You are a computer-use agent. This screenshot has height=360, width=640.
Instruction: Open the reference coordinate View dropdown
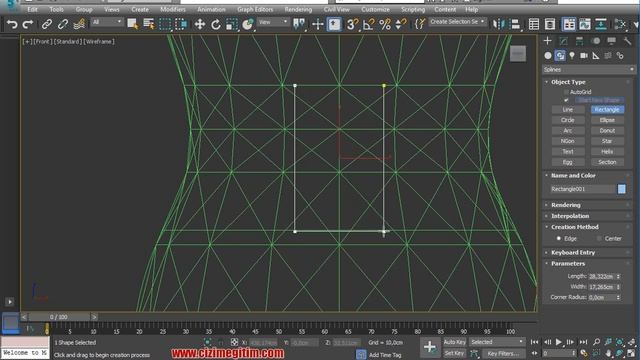273,22
